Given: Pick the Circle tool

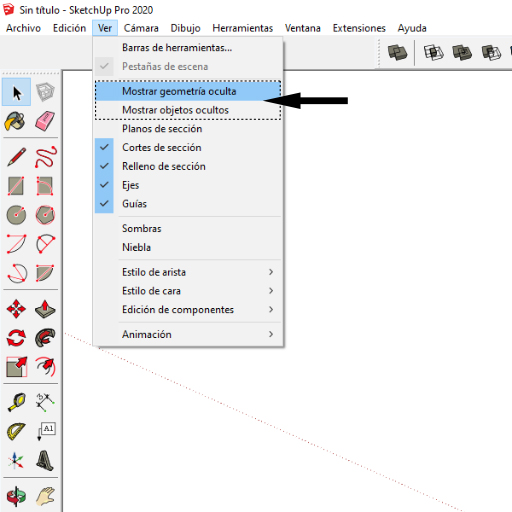Looking at the screenshot, I should [x=16, y=215].
